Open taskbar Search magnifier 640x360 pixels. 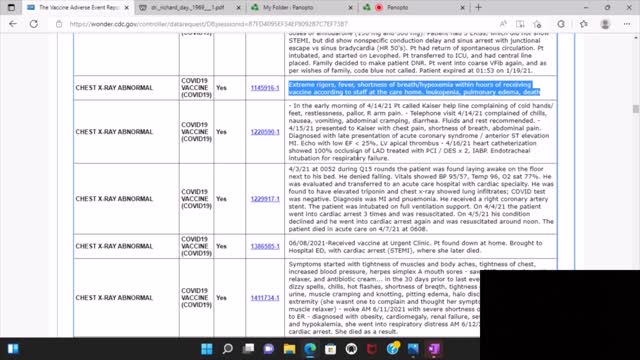228,349
